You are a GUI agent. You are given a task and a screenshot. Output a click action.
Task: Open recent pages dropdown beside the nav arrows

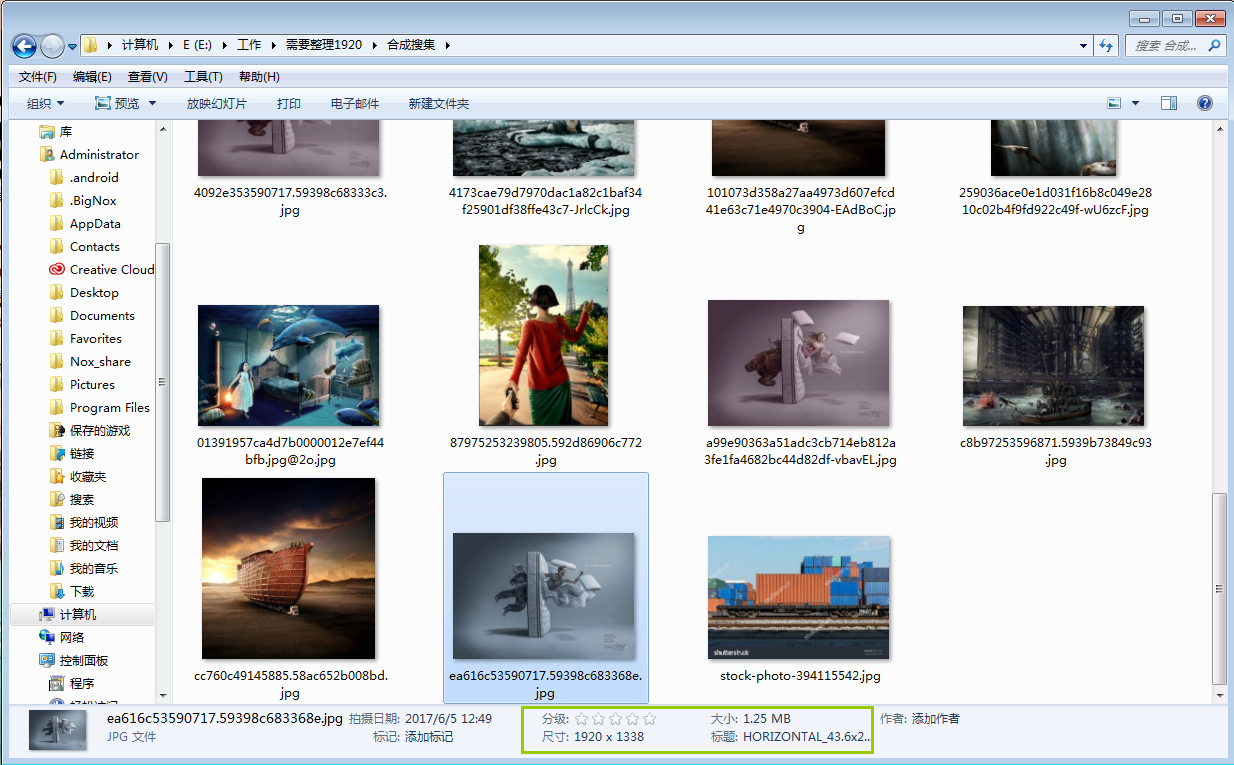point(72,47)
